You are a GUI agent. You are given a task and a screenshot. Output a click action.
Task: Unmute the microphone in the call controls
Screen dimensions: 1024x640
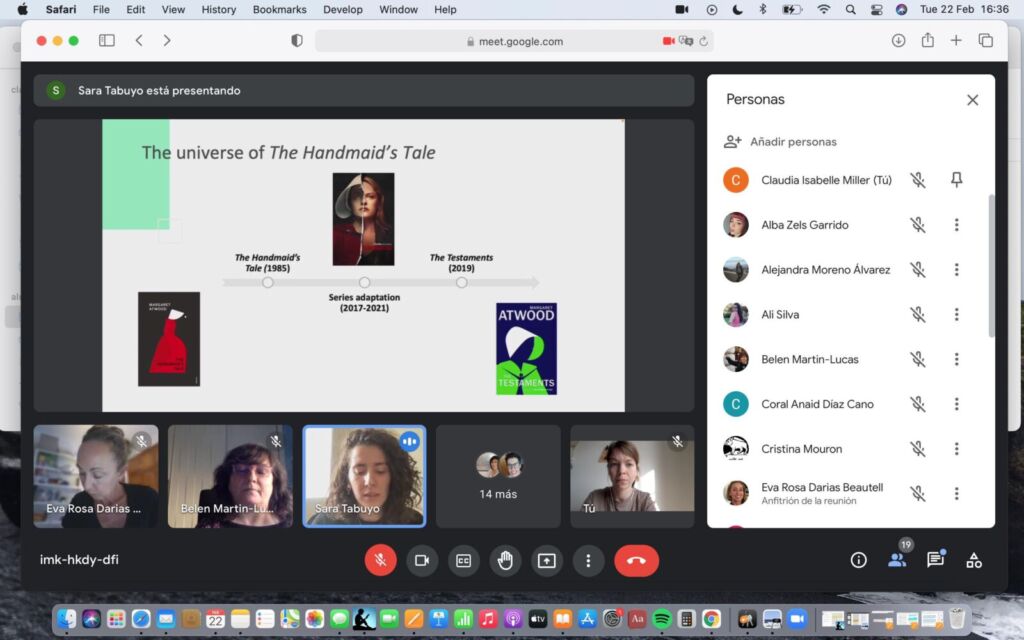click(x=380, y=560)
